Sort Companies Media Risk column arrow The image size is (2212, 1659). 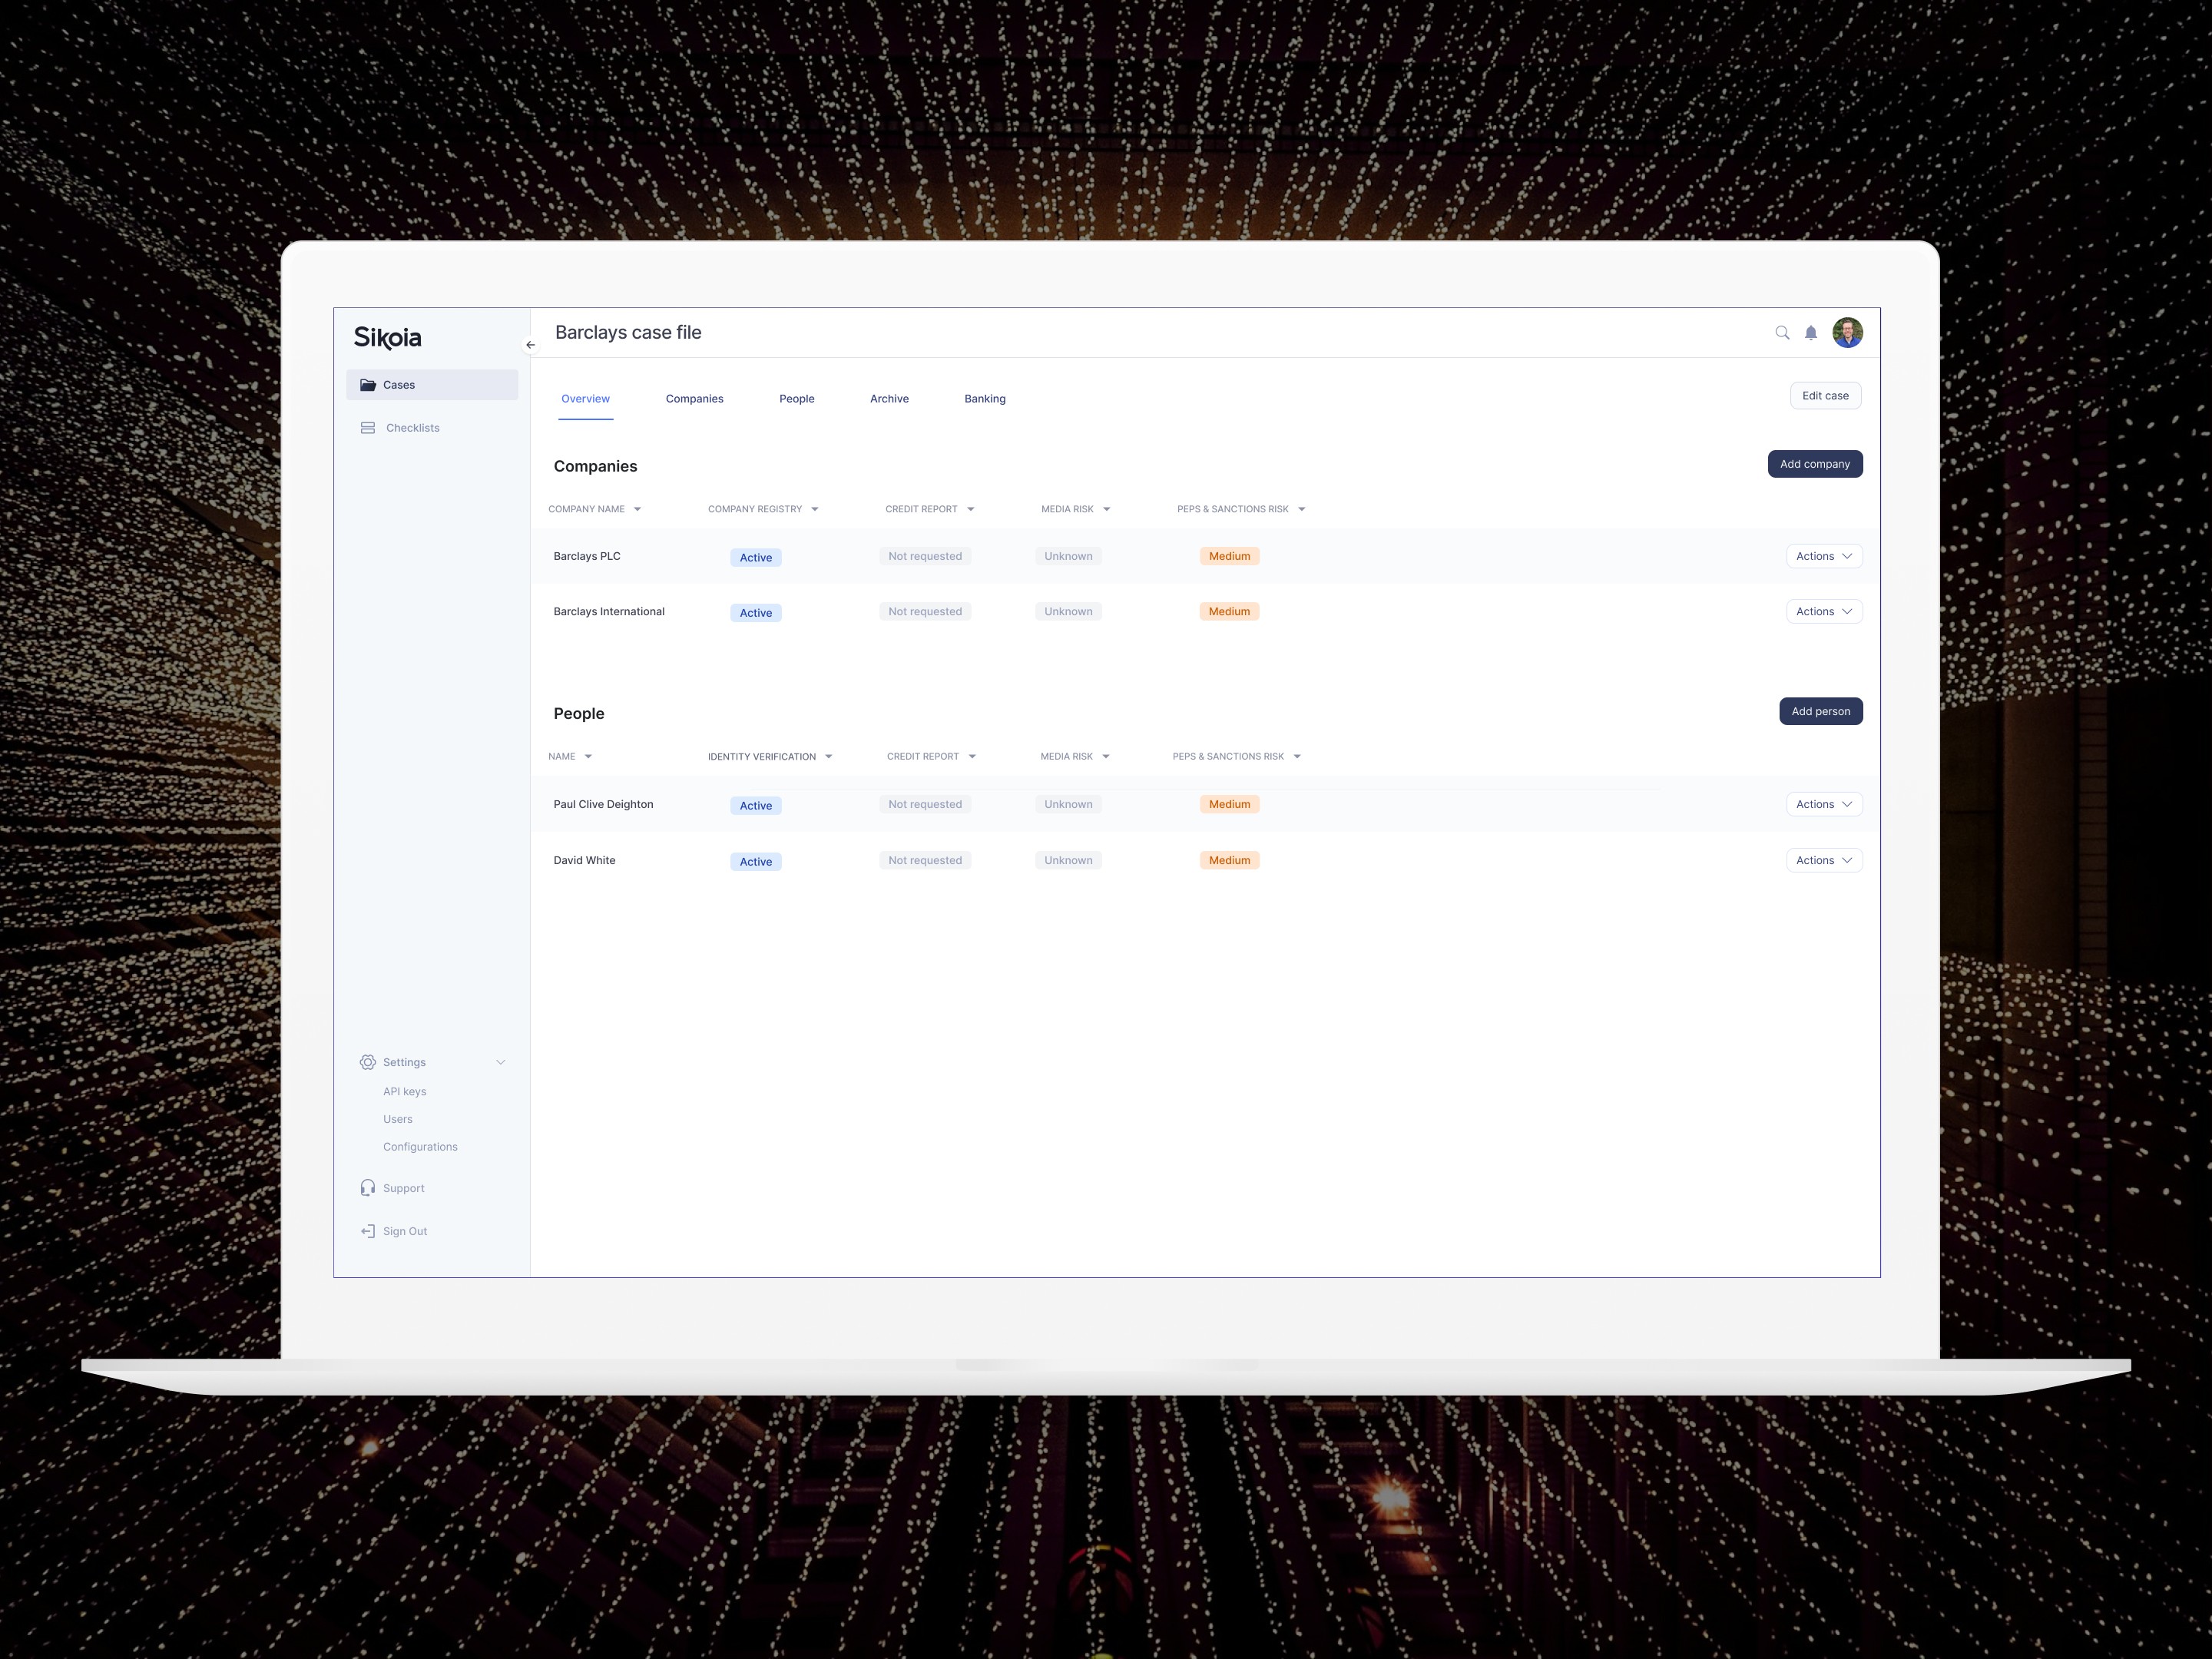click(1106, 510)
